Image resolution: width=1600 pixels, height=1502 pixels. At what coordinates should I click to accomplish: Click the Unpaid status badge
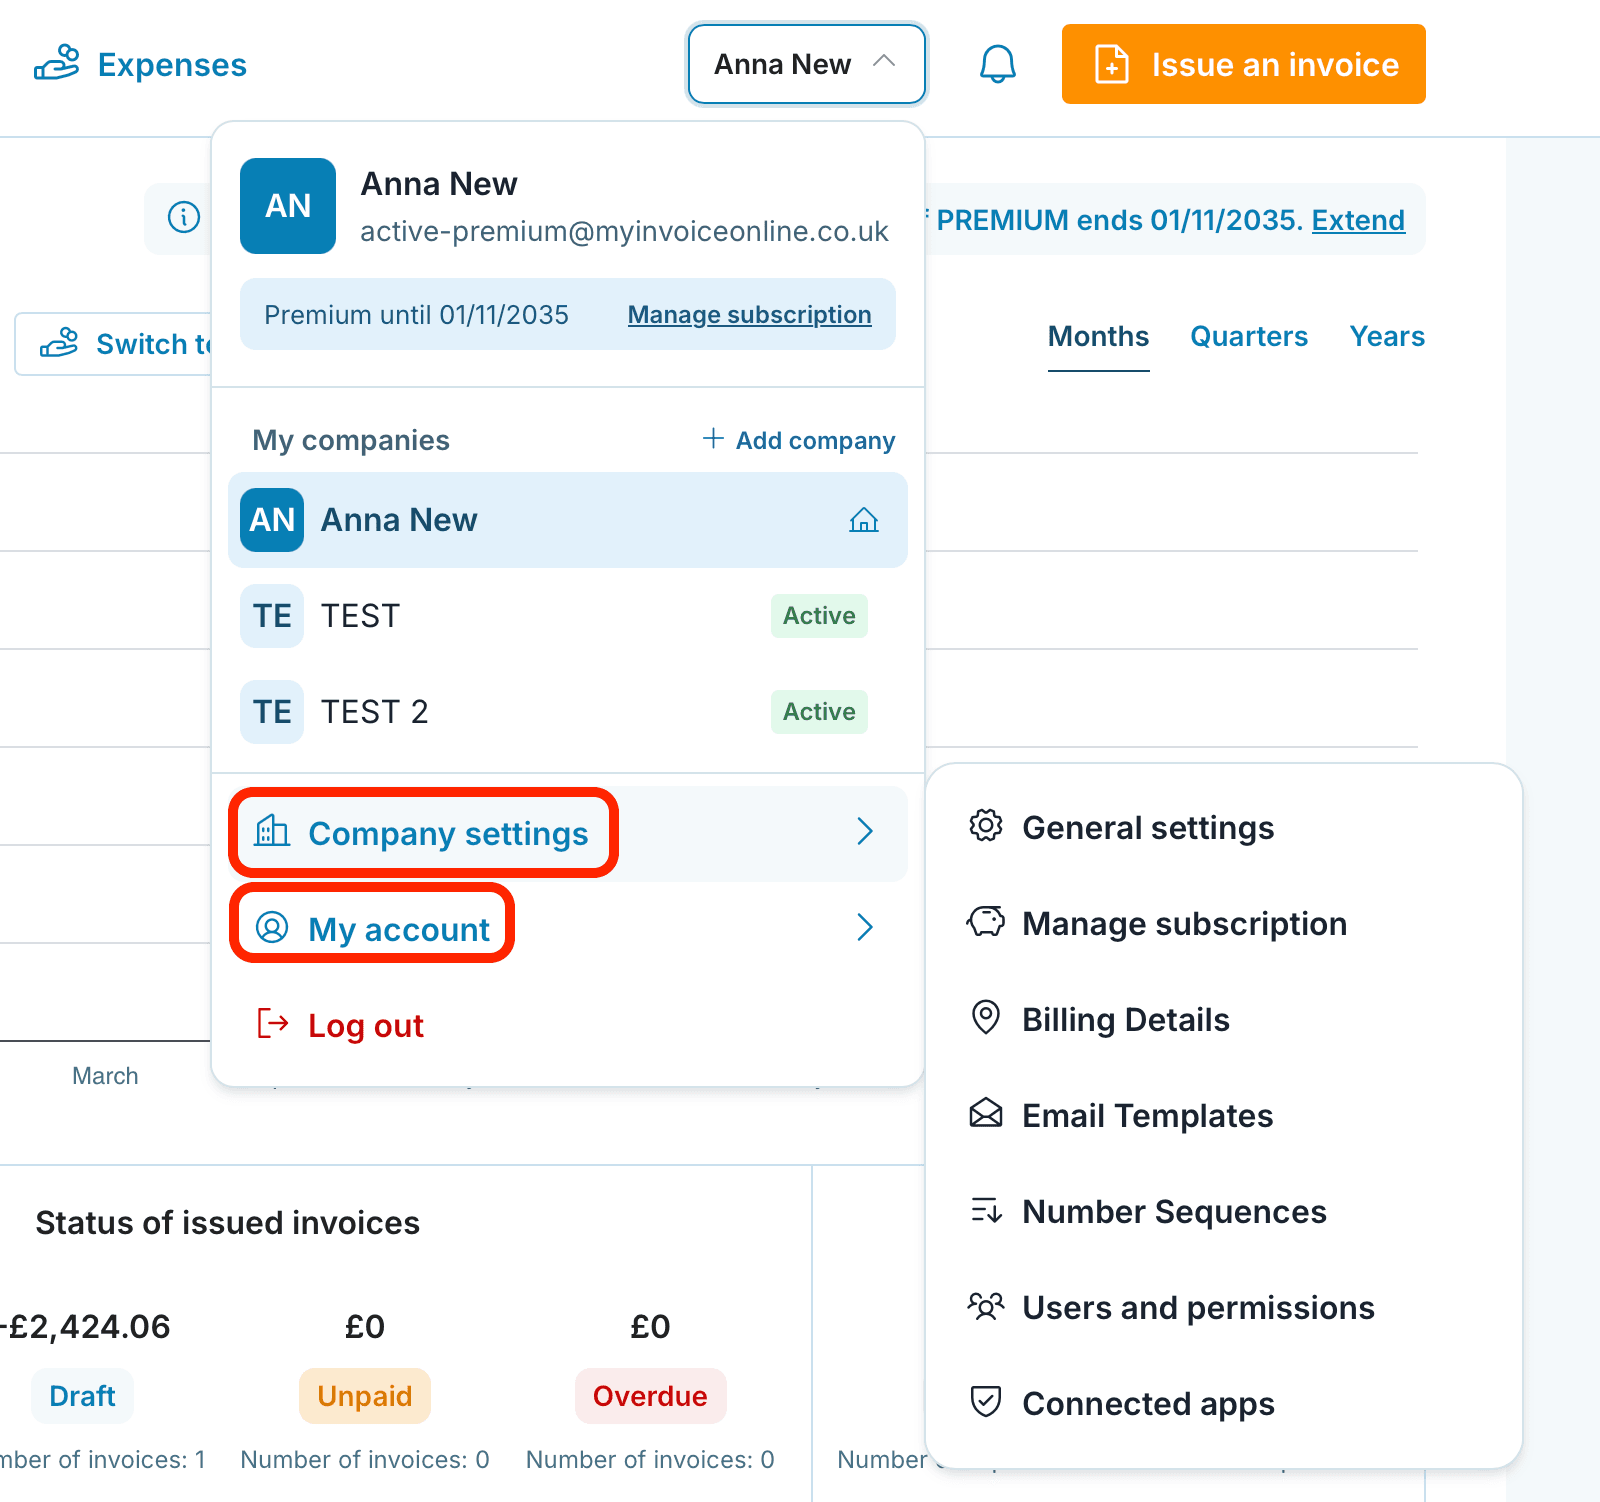(x=365, y=1396)
